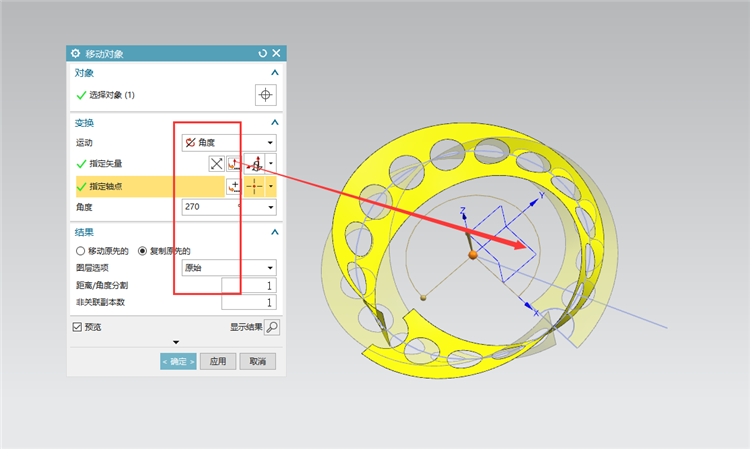Screen dimensions: 750x449
Task: Open the 图层选项 dropdown showing 原始
Action: pyautogui.click(x=229, y=268)
